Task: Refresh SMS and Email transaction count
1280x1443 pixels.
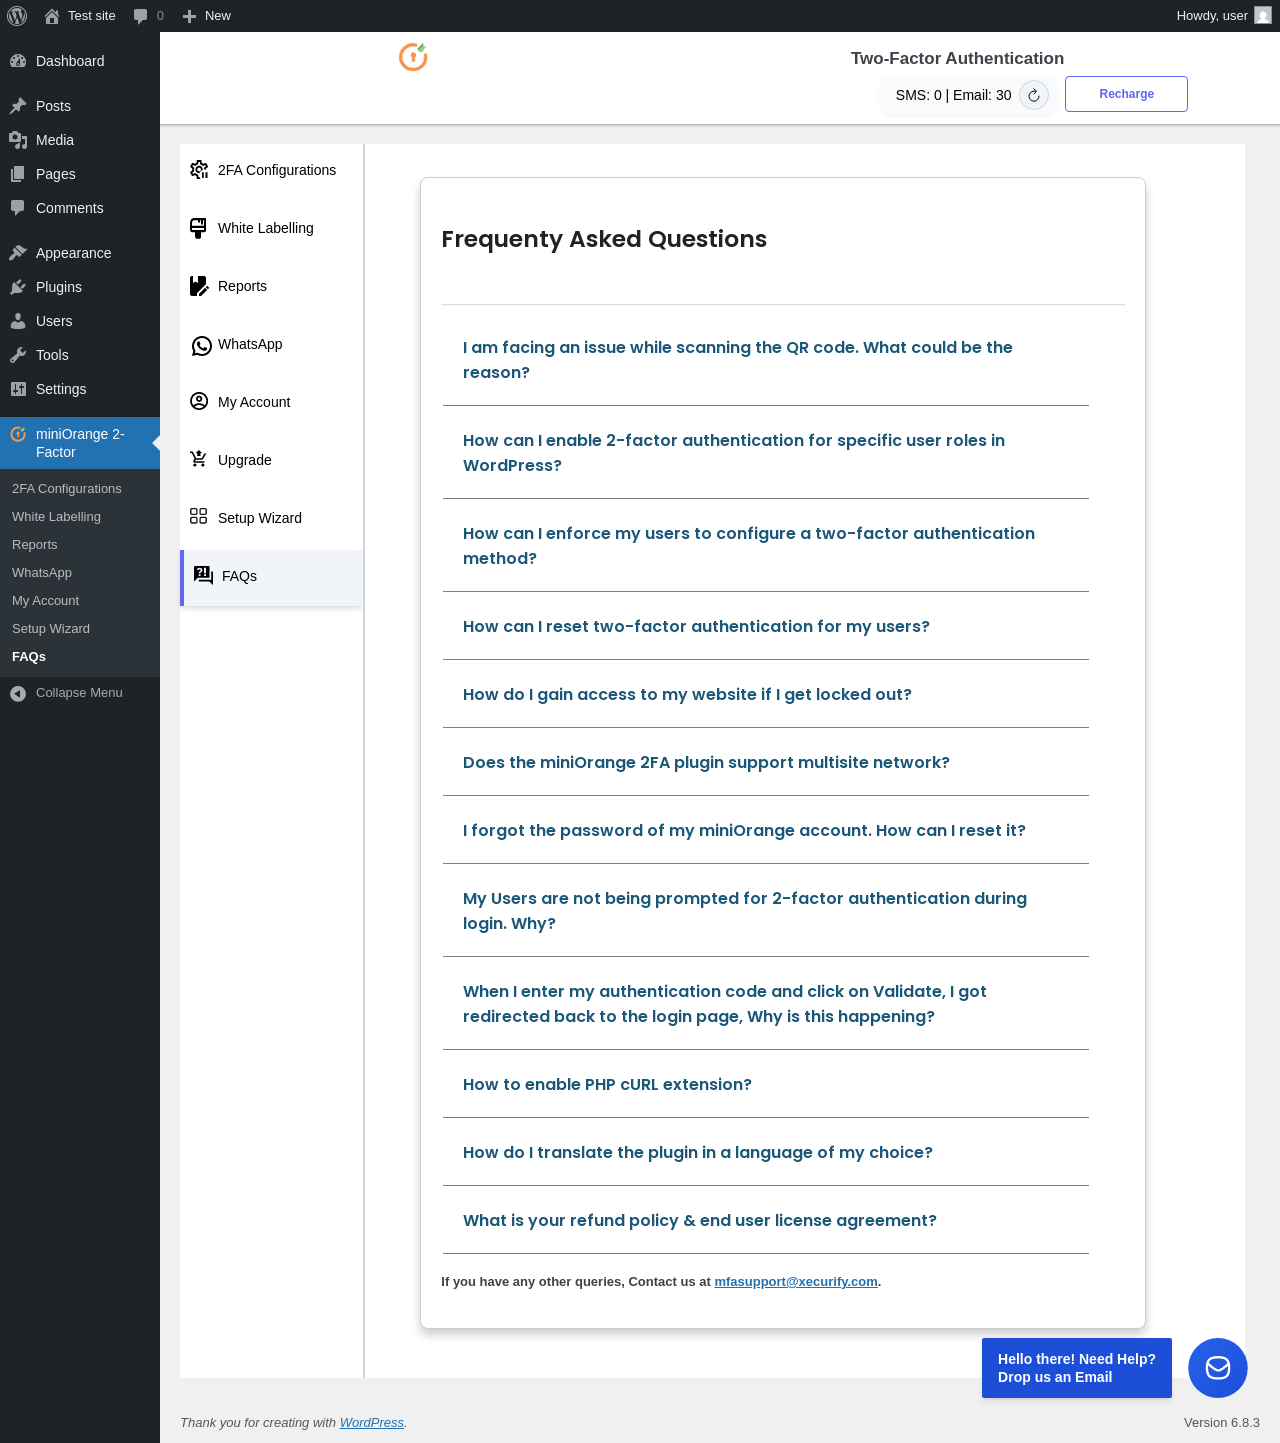Action: coord(1034,95)
